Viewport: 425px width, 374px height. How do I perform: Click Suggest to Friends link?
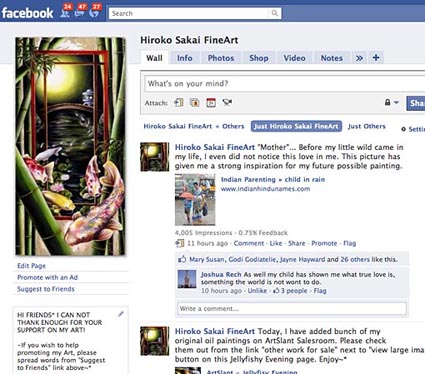coord(46,289)
